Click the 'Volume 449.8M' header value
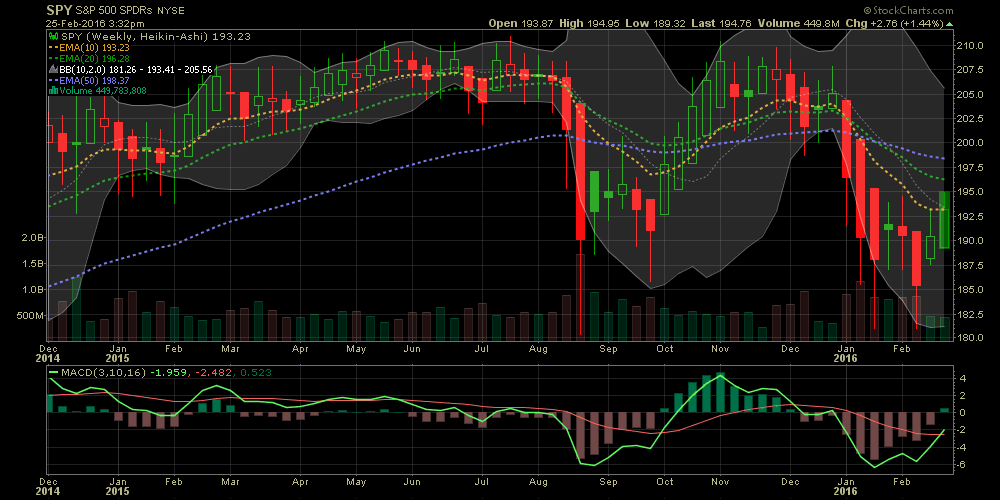 [x=798, y=24]
